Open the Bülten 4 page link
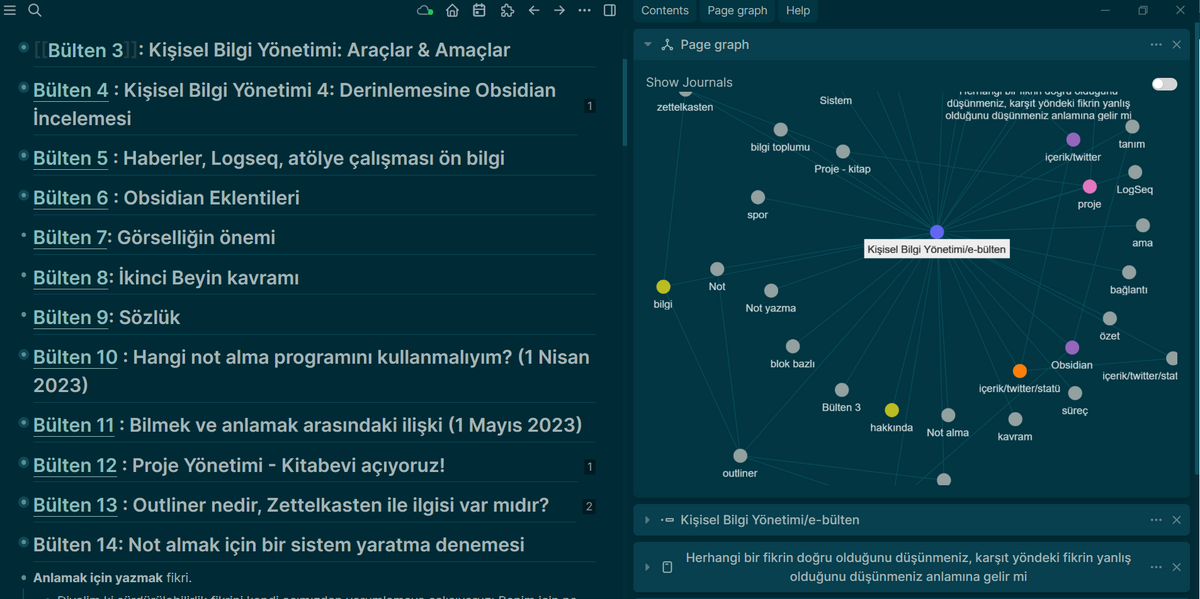This screenshot has width=1200, height=599. (x=70, y=90)
